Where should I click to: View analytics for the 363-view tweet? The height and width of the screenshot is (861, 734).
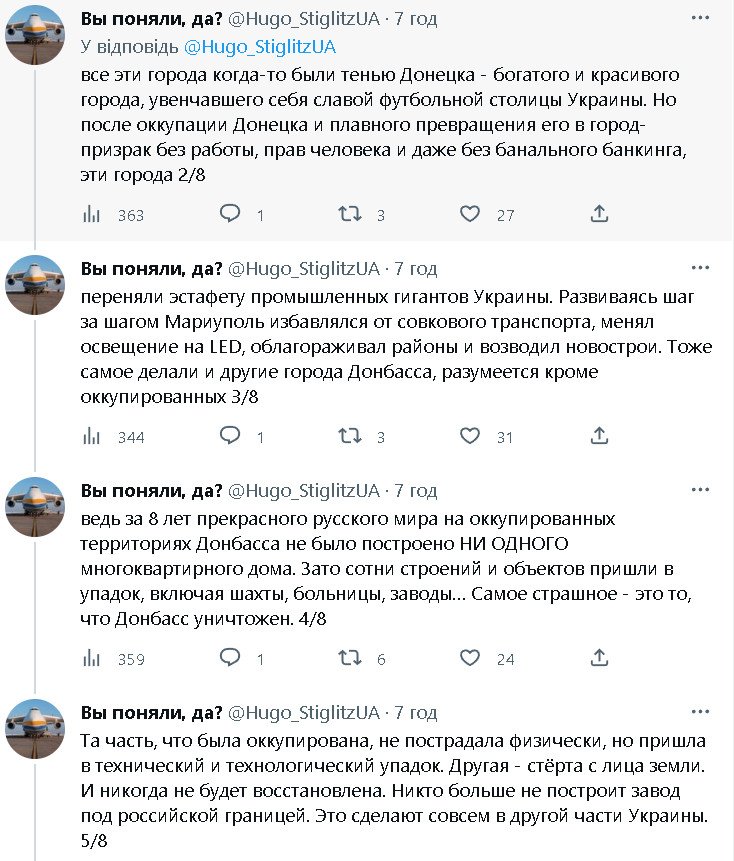(x=92, y=214)
